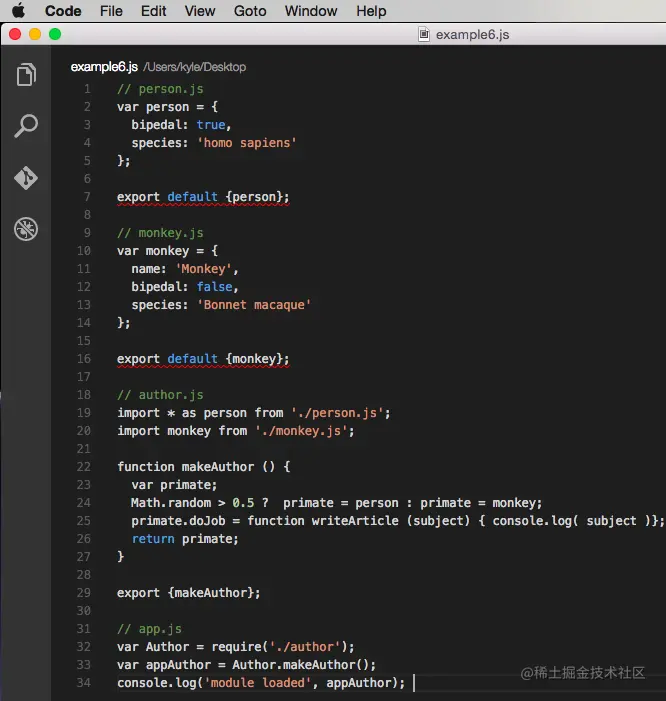
Task: Open the Explorer files view icon
Action: coord(26,74)
